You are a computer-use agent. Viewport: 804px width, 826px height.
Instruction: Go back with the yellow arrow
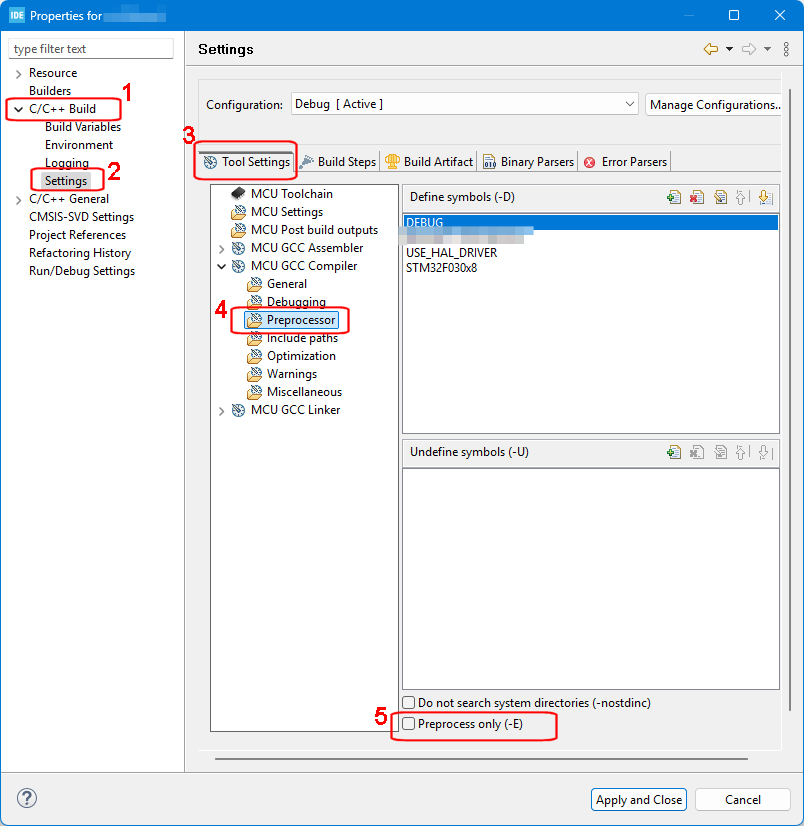711,49
